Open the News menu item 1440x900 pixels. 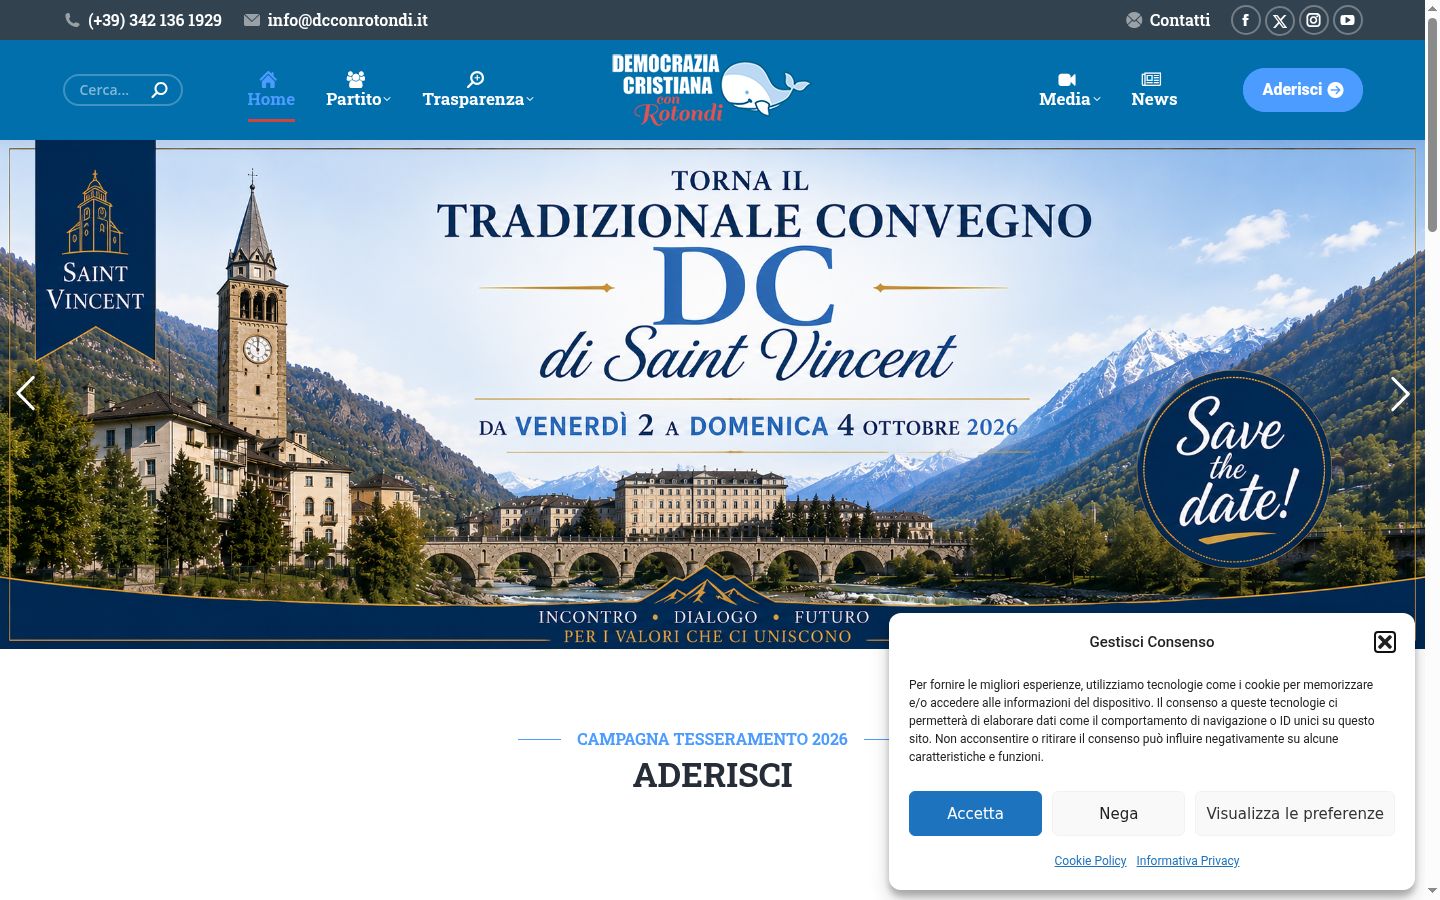point(1154,90)
